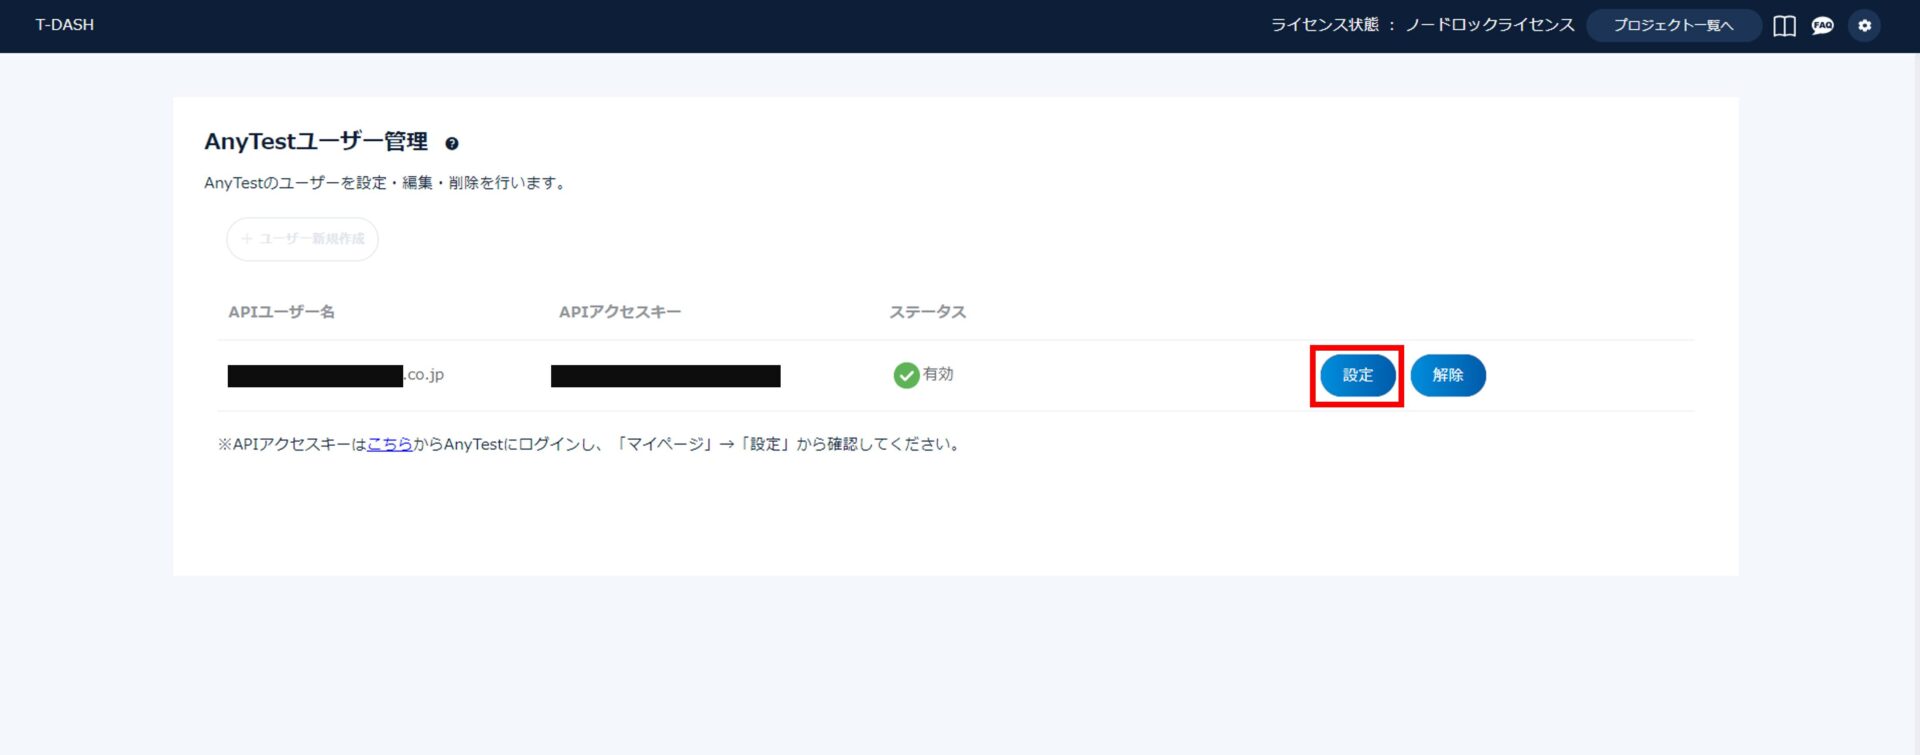Go to プロジェクト一覧へ button

(x=1673, y=26)
